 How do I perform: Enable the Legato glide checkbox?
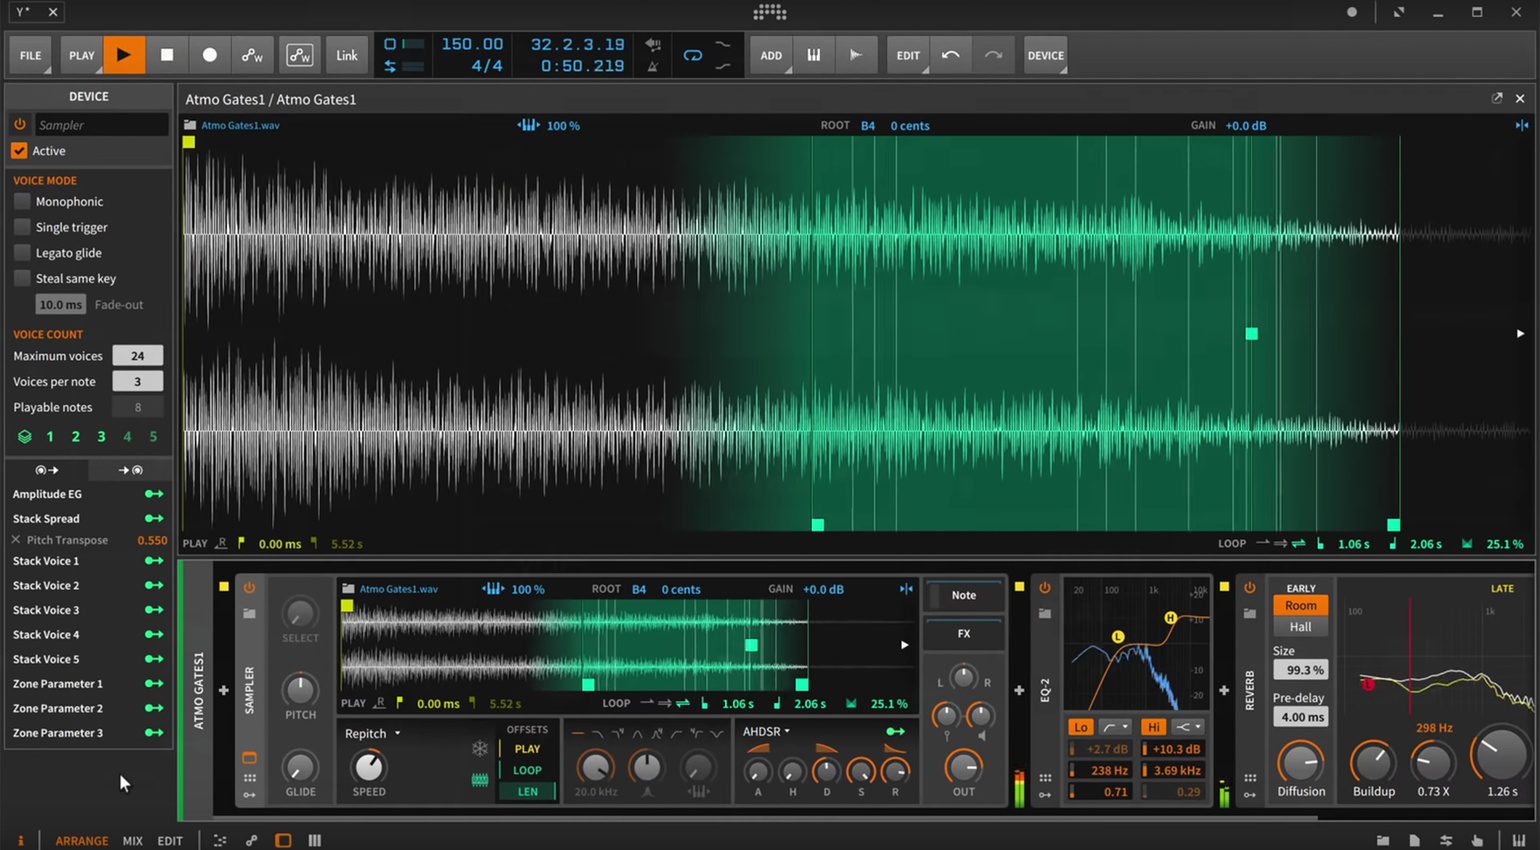click(22, 253)
